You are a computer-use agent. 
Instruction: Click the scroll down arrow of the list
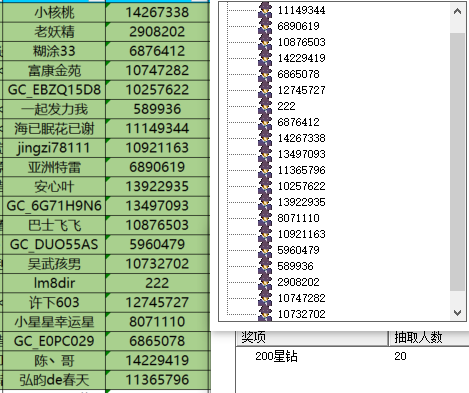(x=457, y=313)
